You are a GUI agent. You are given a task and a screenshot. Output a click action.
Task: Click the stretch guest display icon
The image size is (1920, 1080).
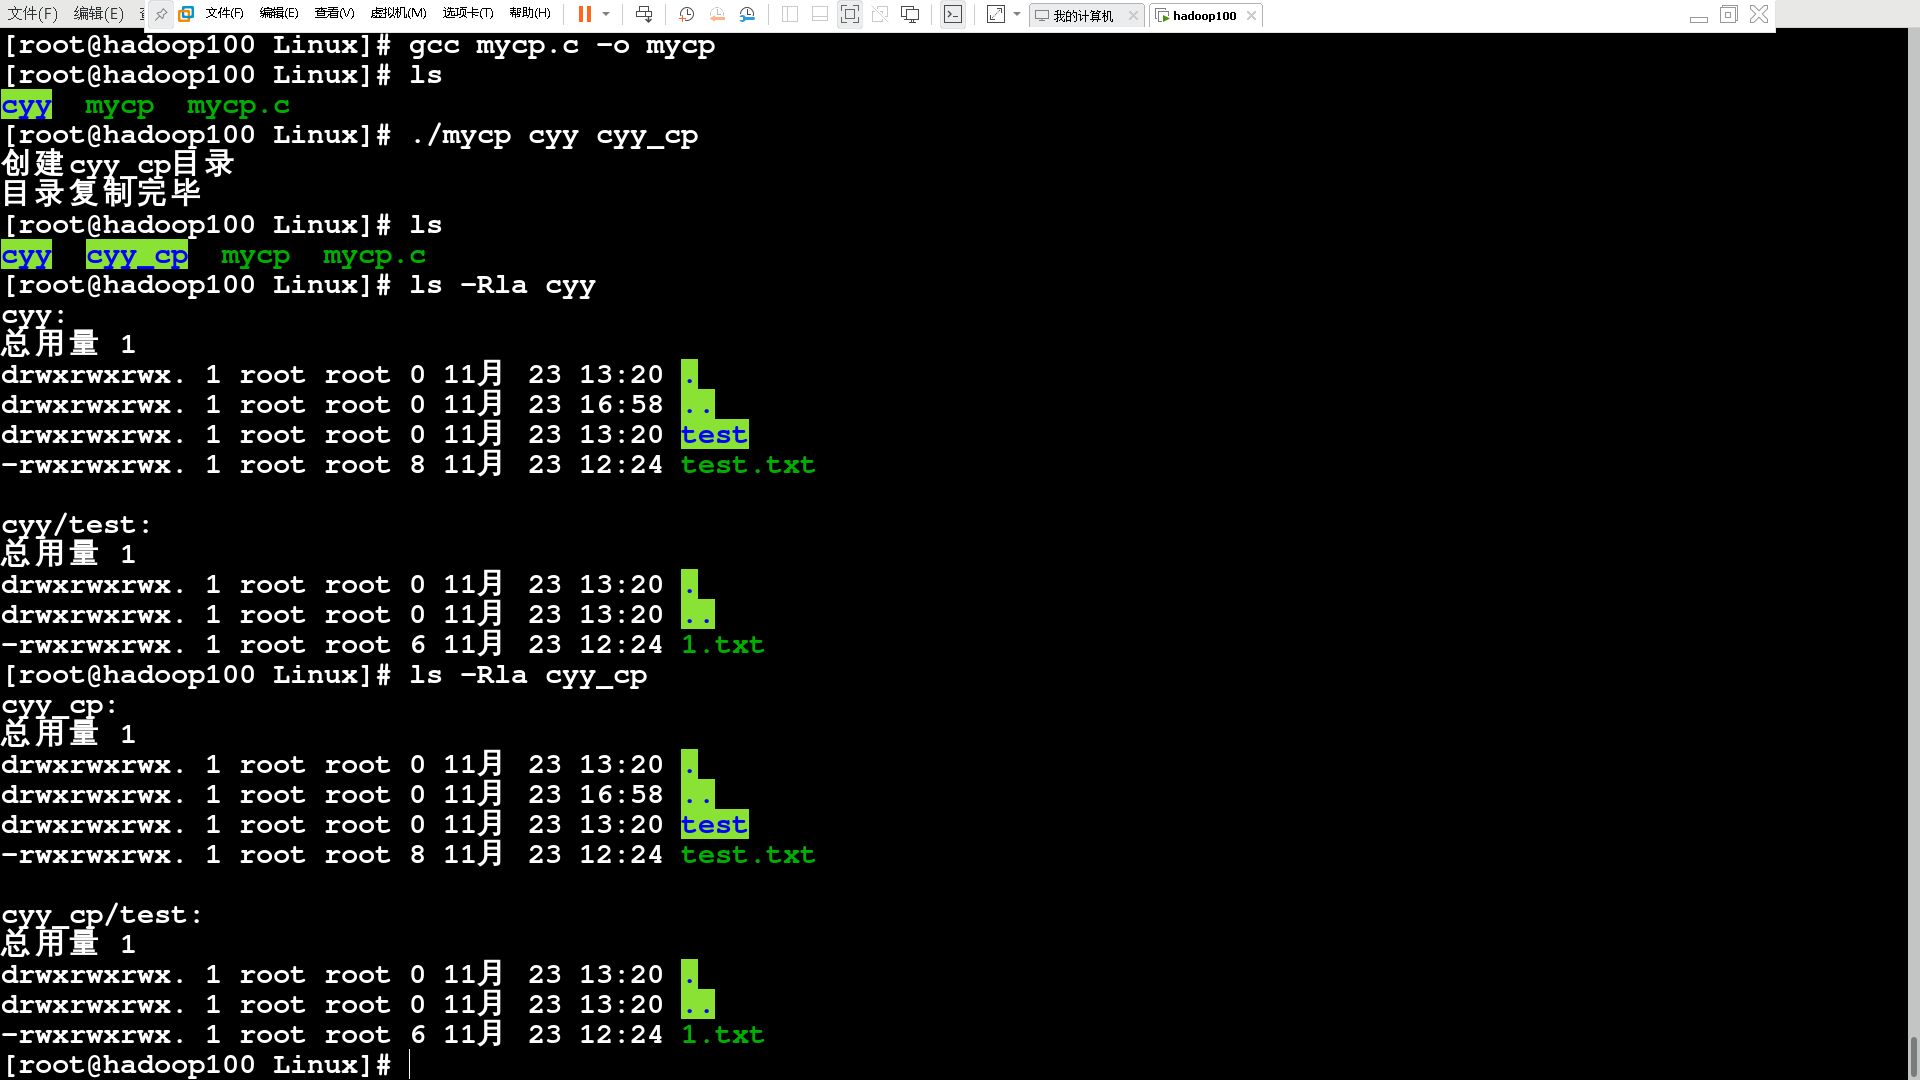point(996,14)
